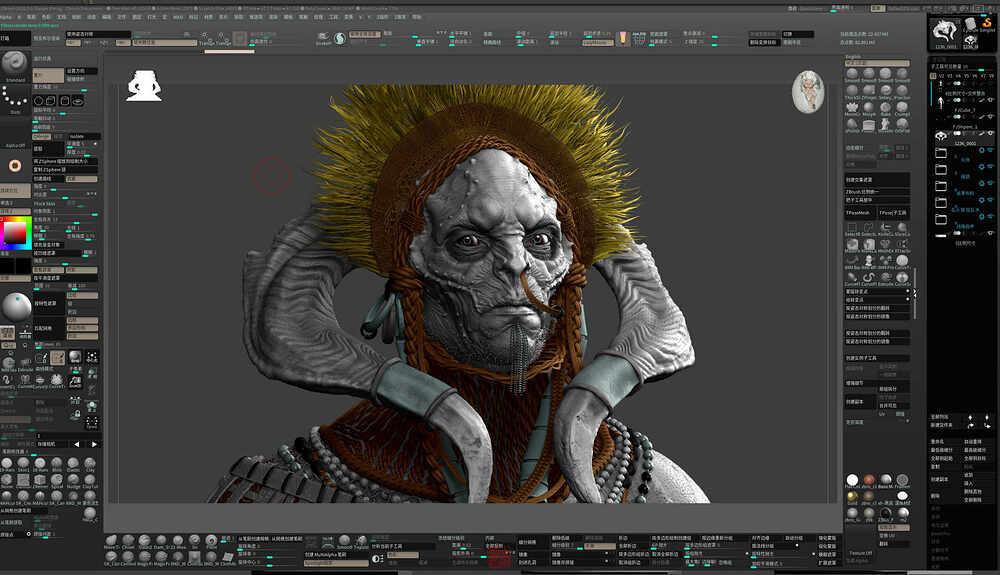
Task: Select the SimpleBrush S tool icon
Action: (987, 24)
